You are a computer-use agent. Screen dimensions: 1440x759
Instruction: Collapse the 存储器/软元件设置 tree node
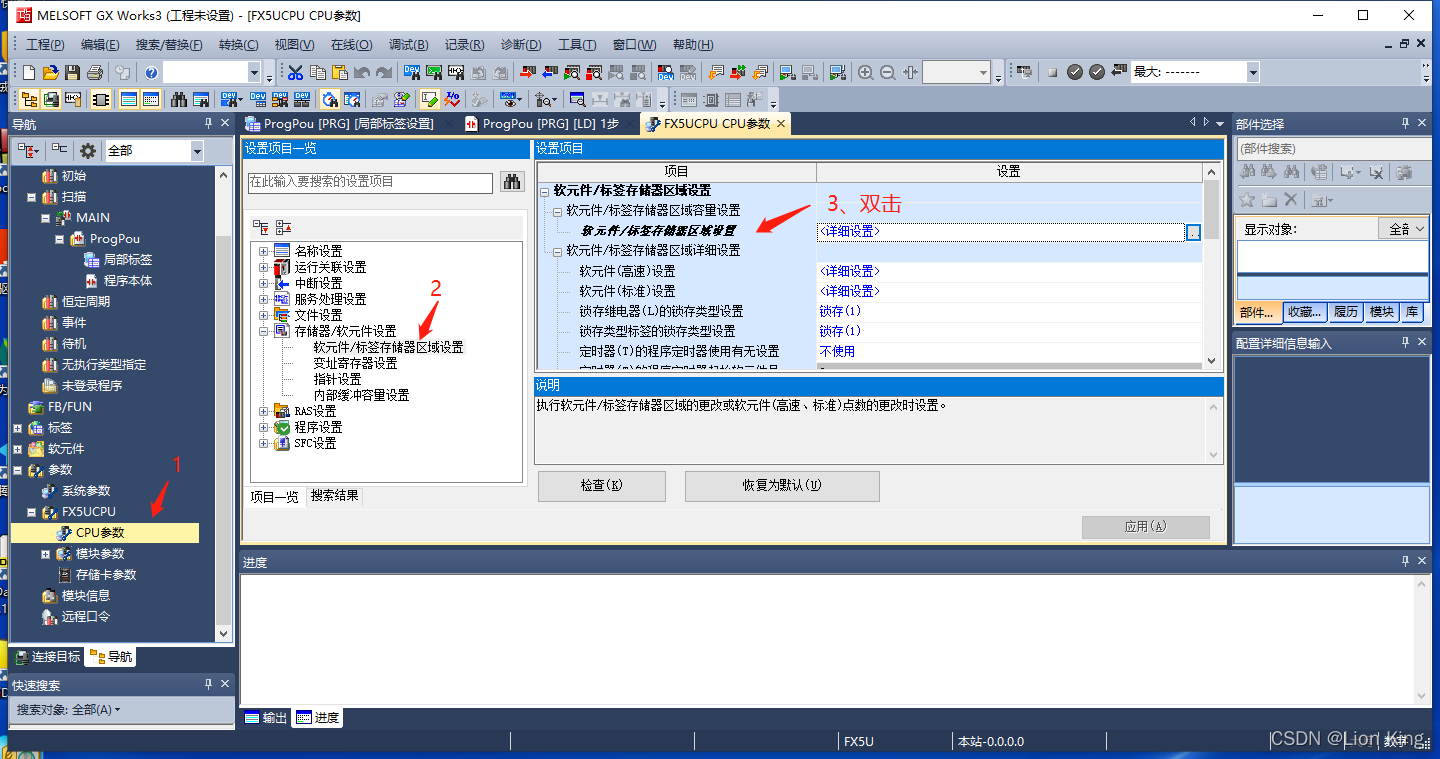click(x=264, y=331)
